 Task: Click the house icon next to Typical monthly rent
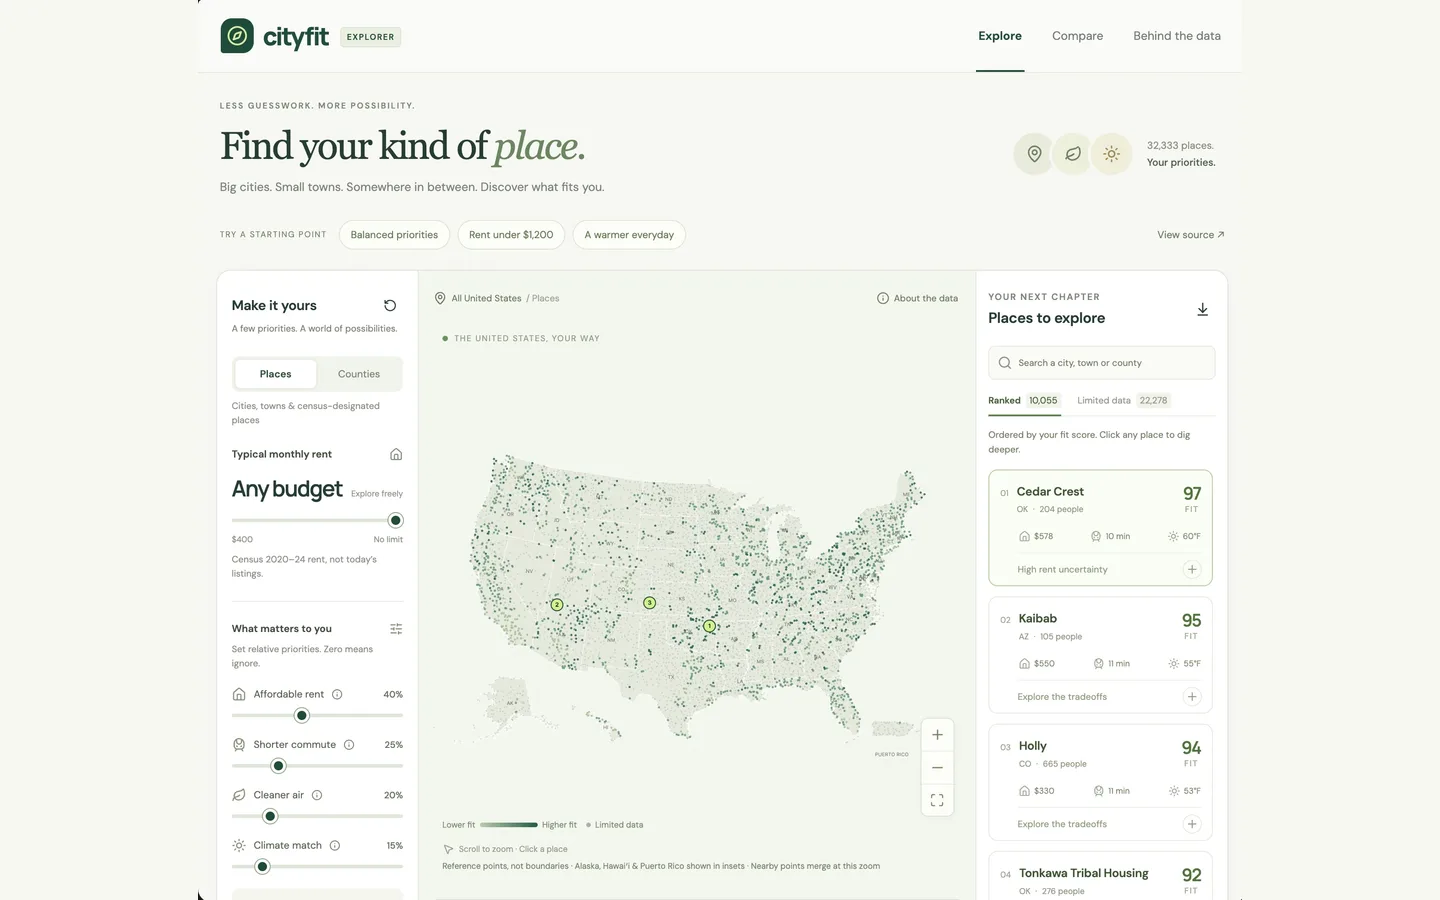coord(396,454)
